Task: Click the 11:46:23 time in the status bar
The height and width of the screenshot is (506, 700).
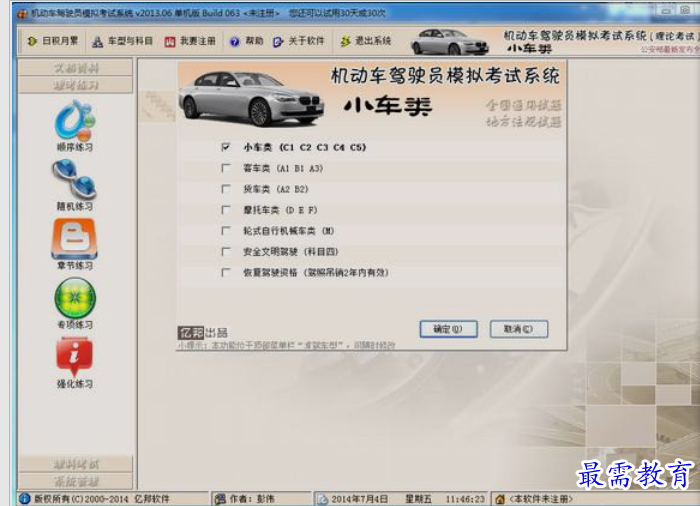Action: tap(465, 499)
